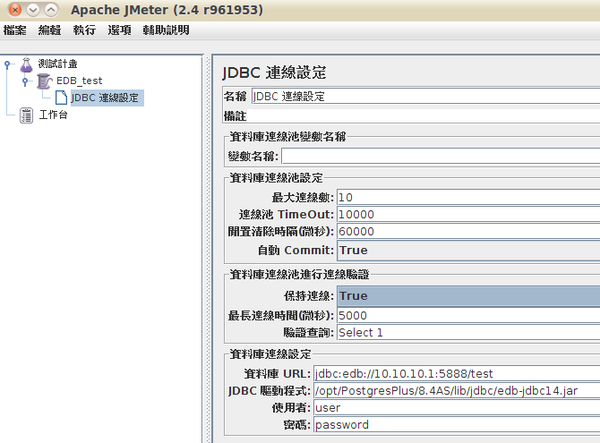Open the 保持連線 True dropdown

click(468, 296)
